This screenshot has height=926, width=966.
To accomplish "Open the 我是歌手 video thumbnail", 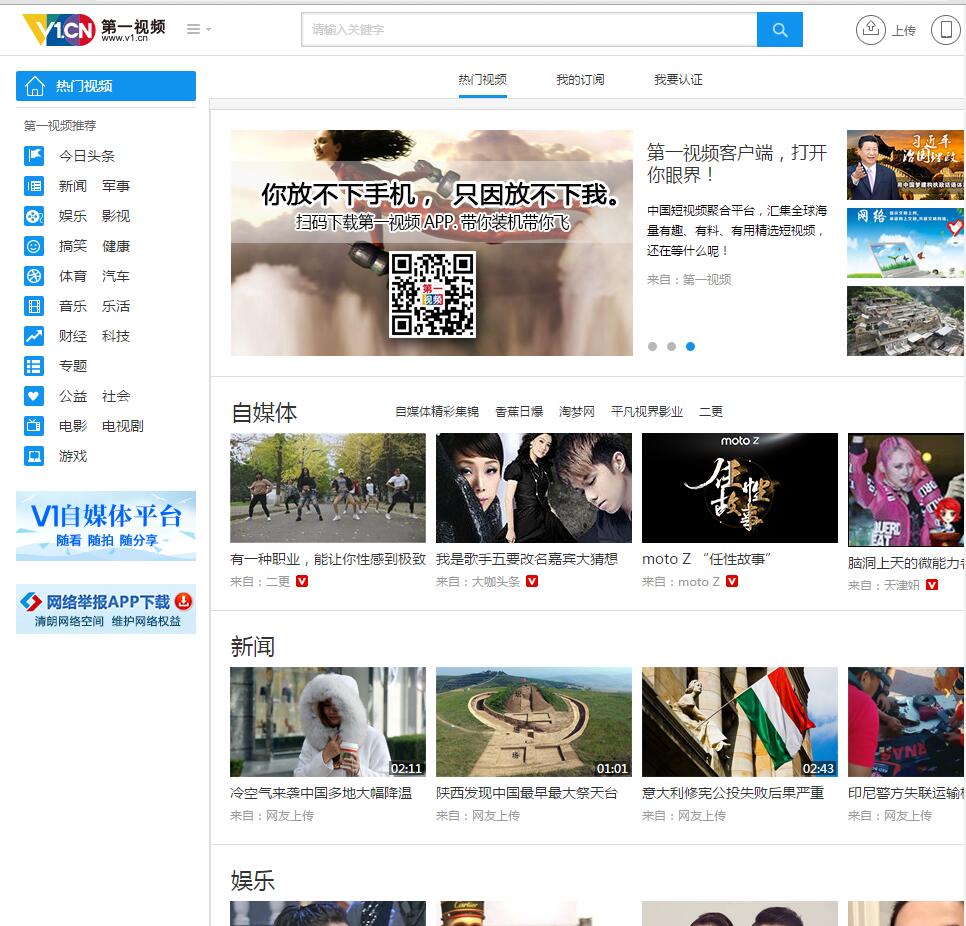I will click(534, 488).
